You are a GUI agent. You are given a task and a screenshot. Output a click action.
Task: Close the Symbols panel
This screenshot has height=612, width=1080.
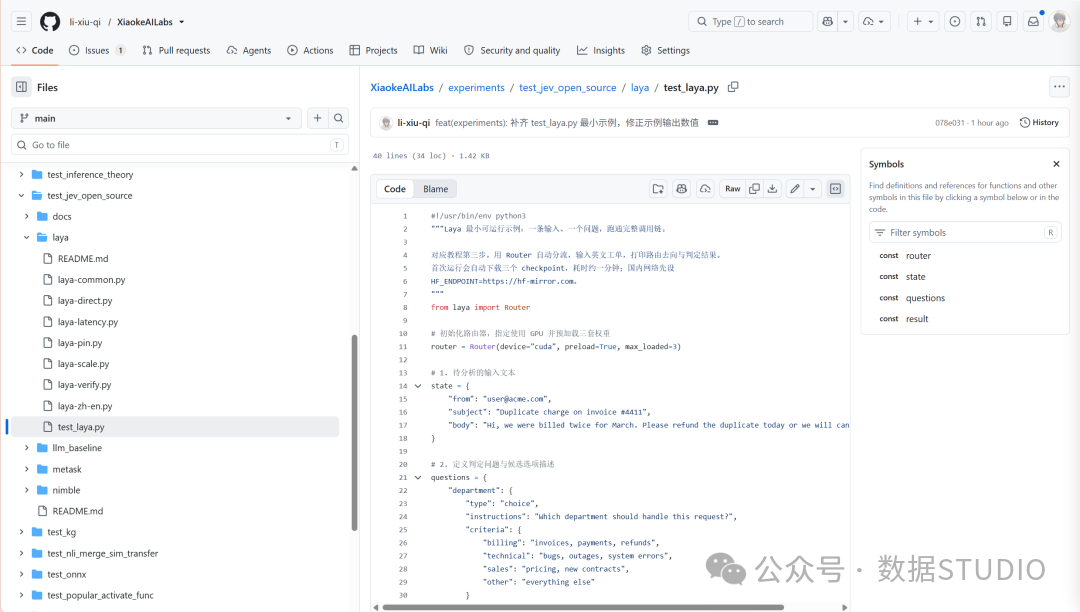[x=1056, y=164]
